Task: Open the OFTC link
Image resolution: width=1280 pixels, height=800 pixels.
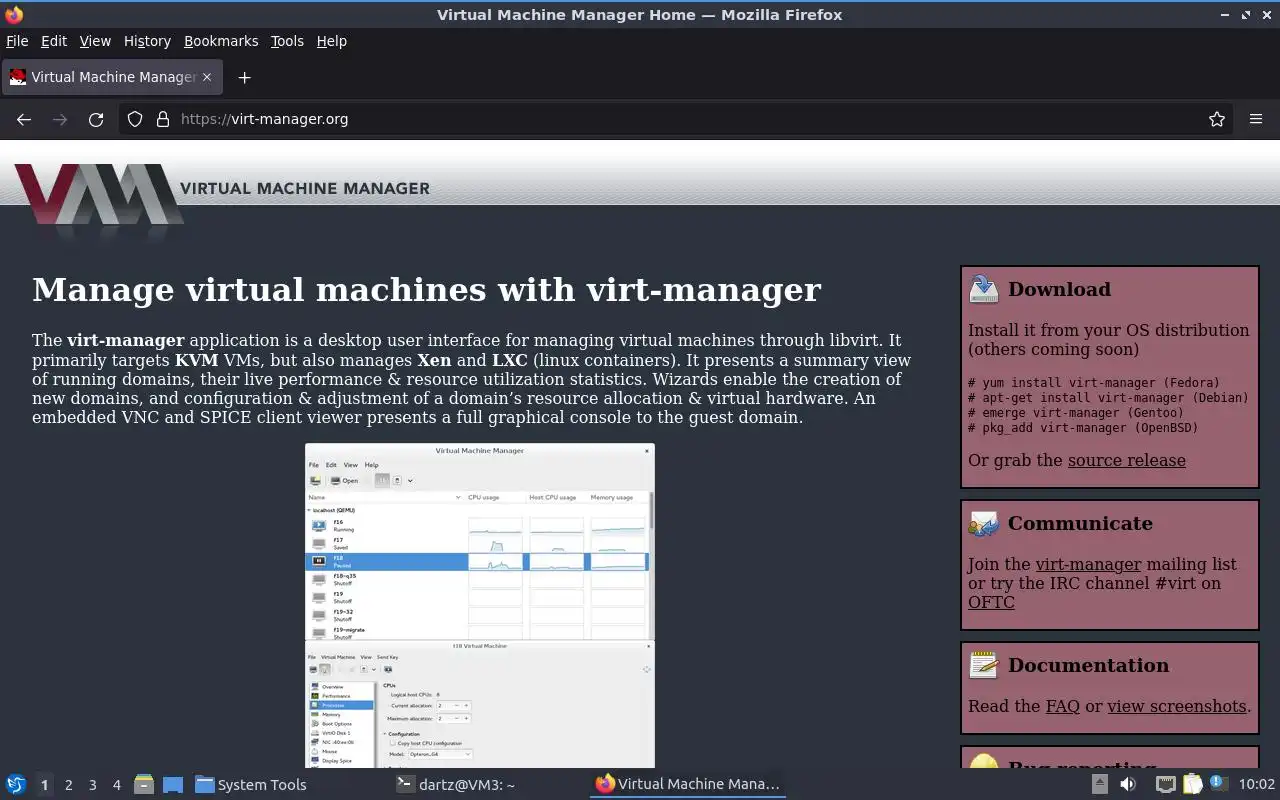Action: point(991,603)
